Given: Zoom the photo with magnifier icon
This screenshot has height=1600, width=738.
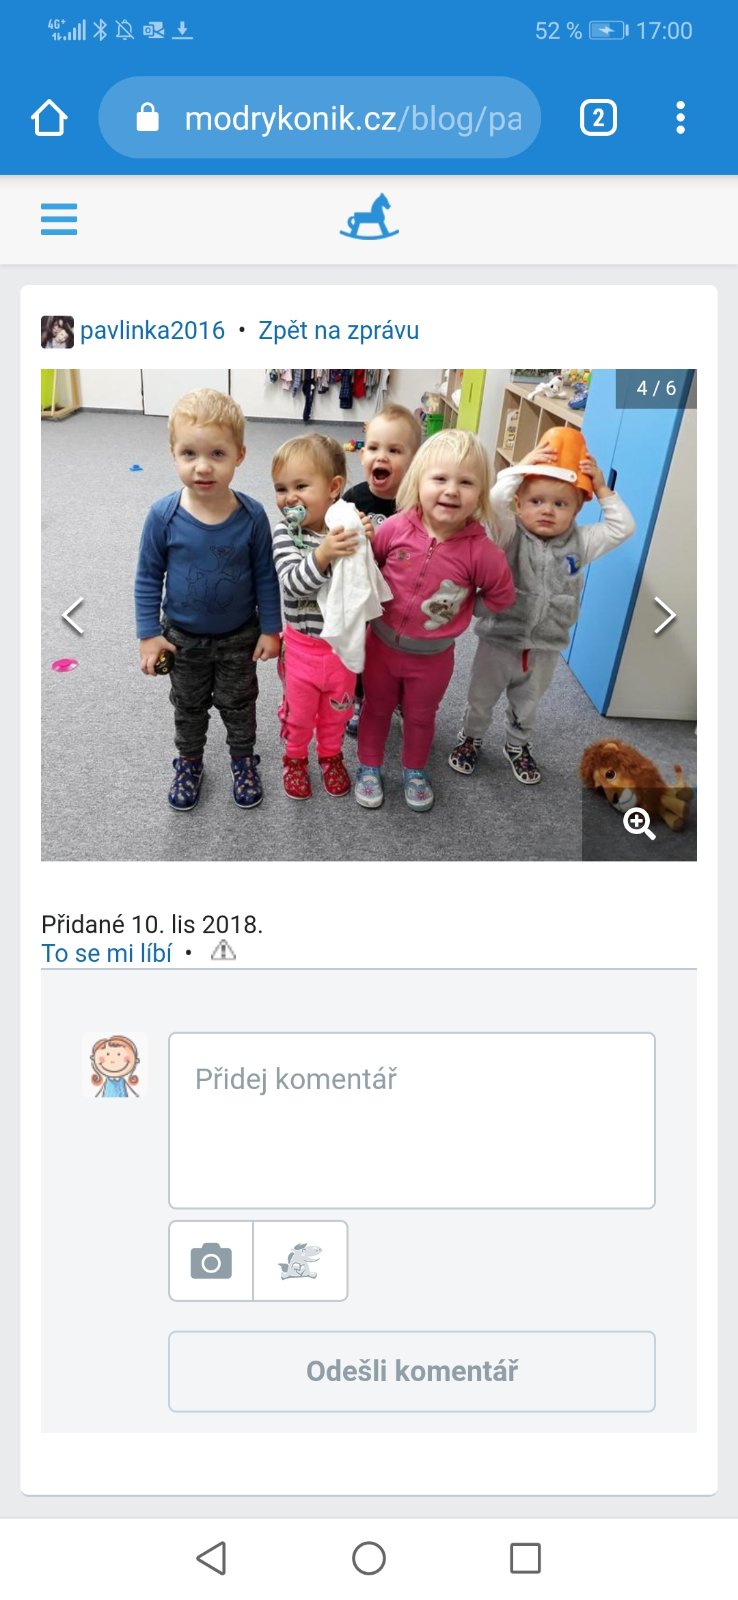Looking at the screenshot, I should pyautogui.click(x=639, y=824).
